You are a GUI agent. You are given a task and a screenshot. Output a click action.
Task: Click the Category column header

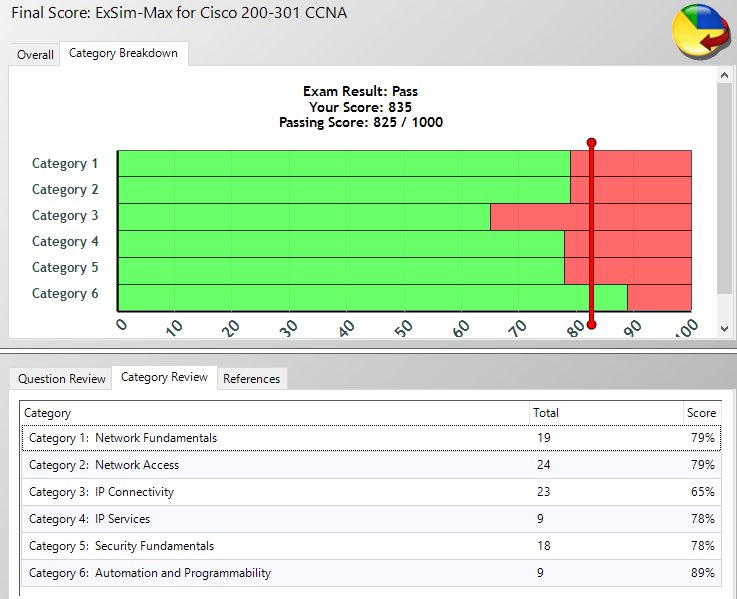tap(275, 413)
